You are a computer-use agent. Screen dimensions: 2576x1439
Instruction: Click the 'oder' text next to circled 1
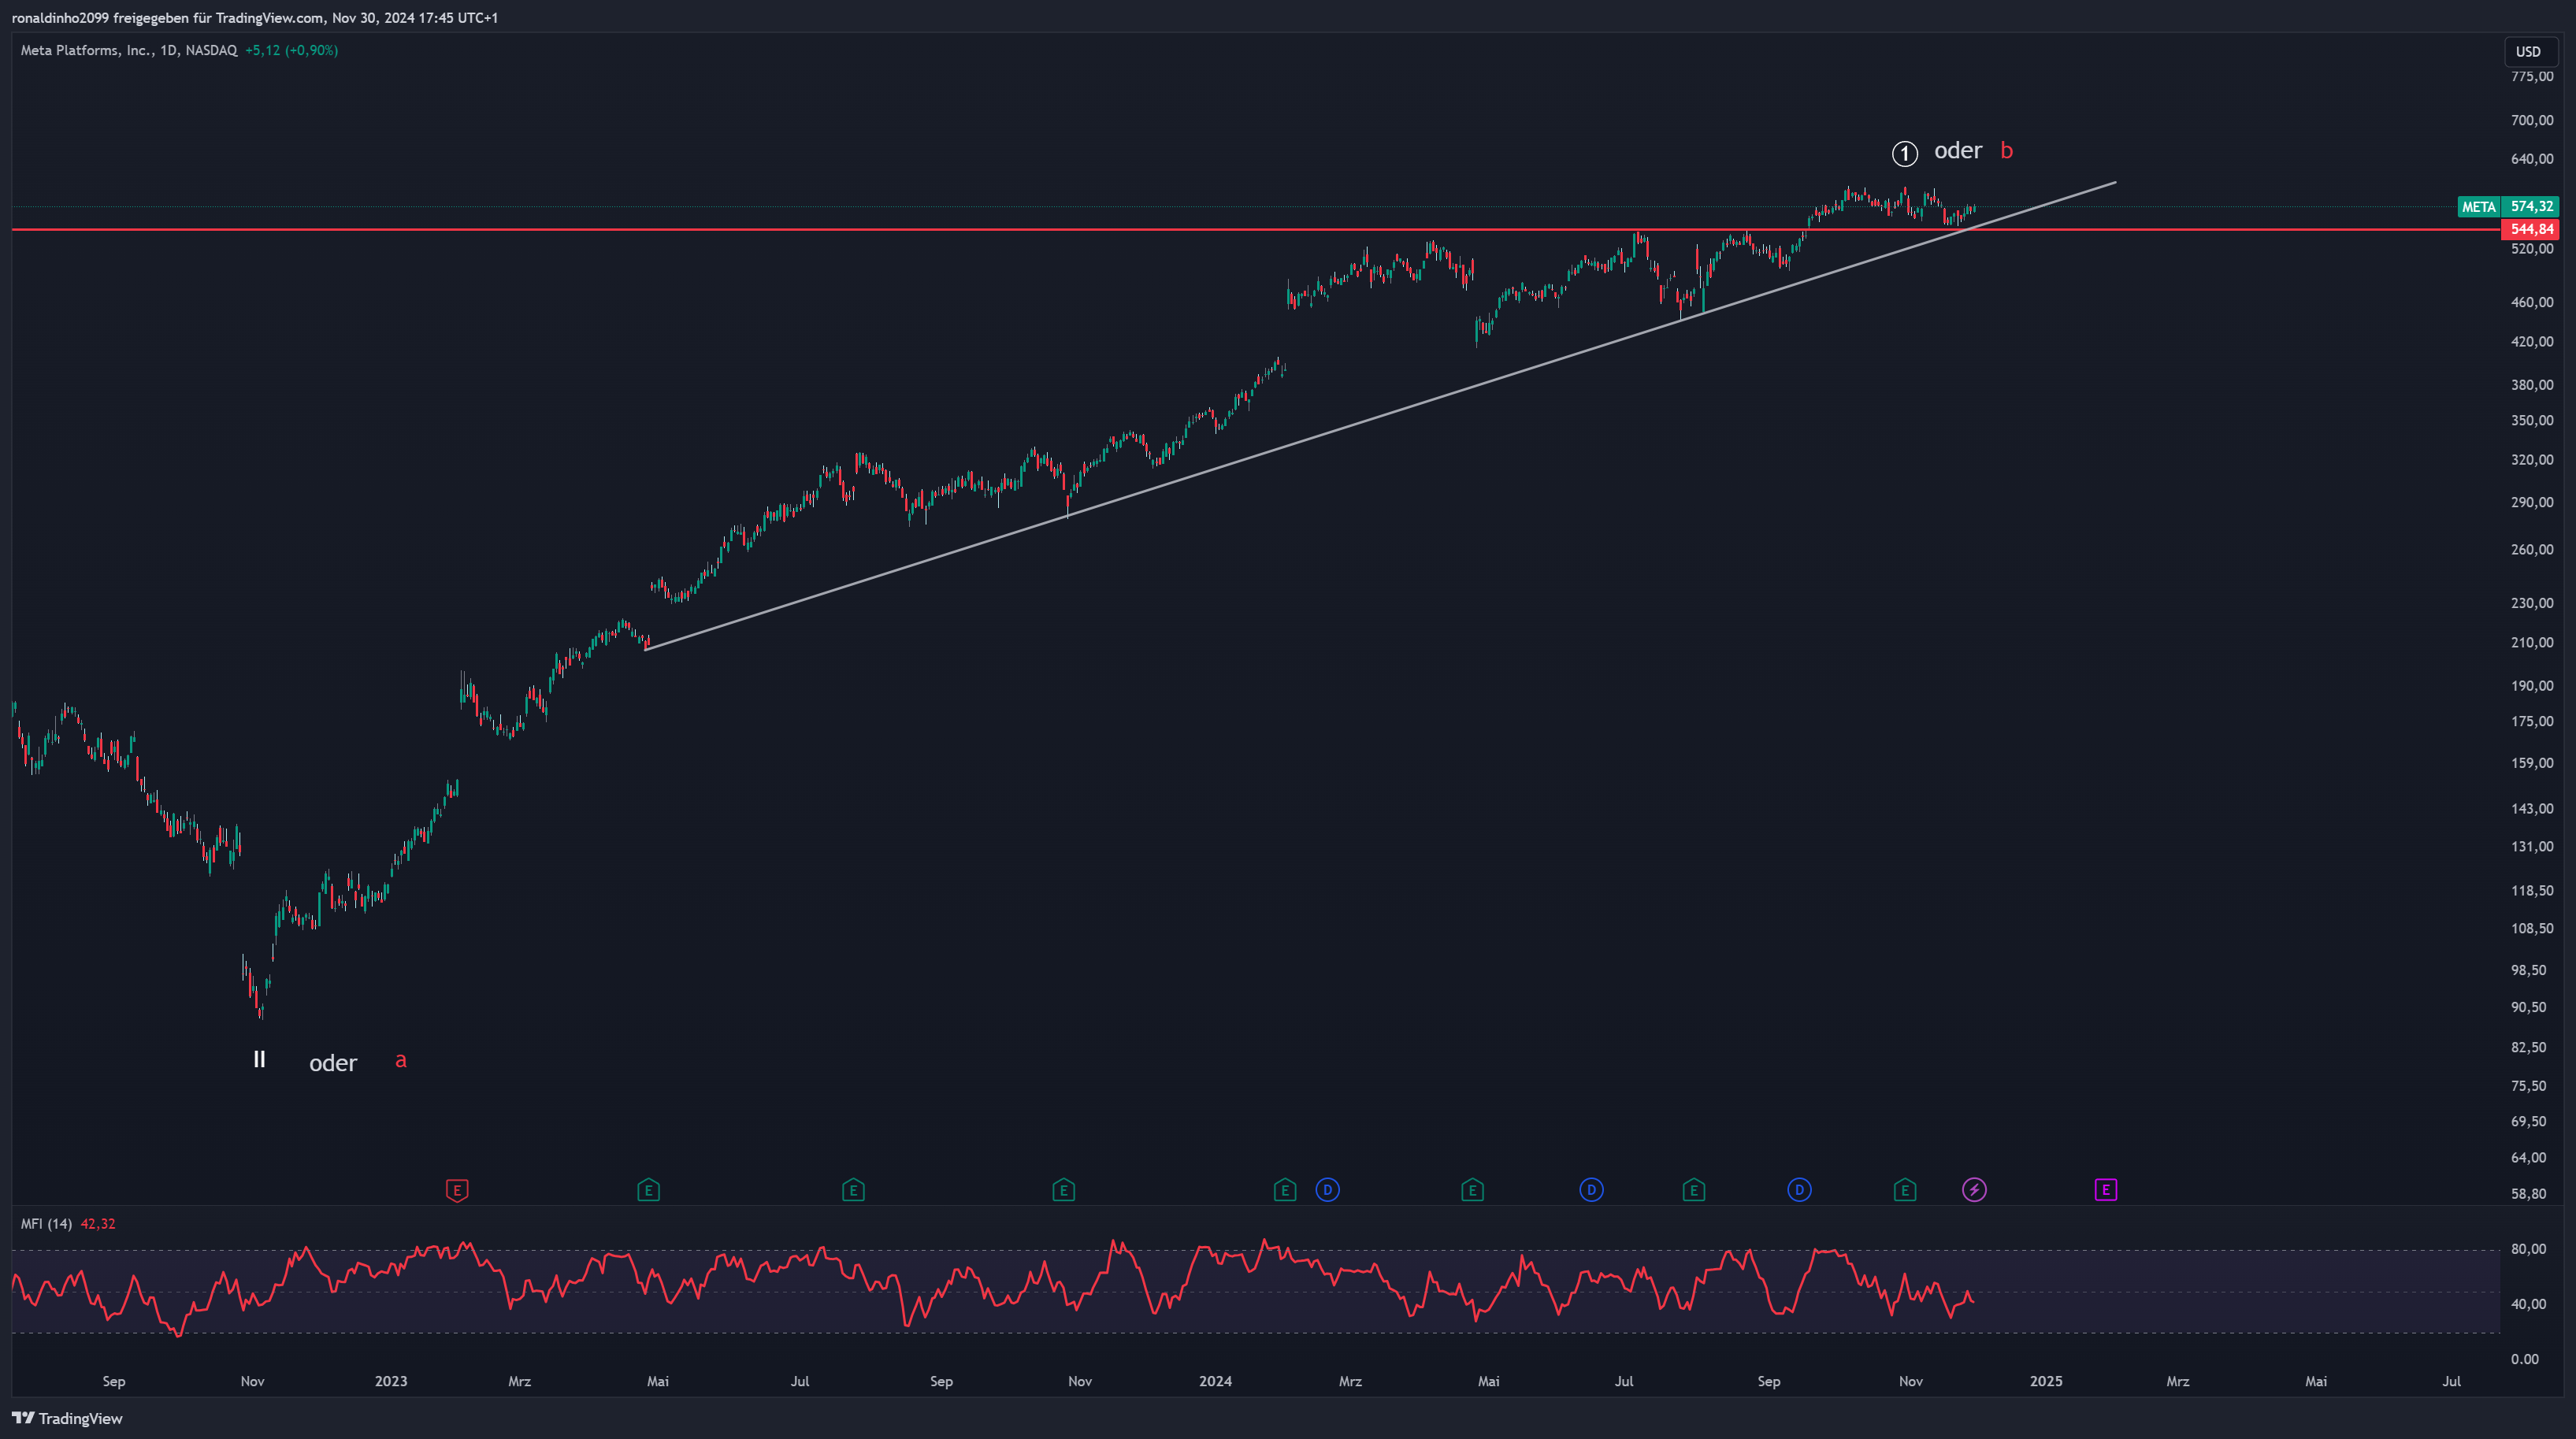[1958, 151]
